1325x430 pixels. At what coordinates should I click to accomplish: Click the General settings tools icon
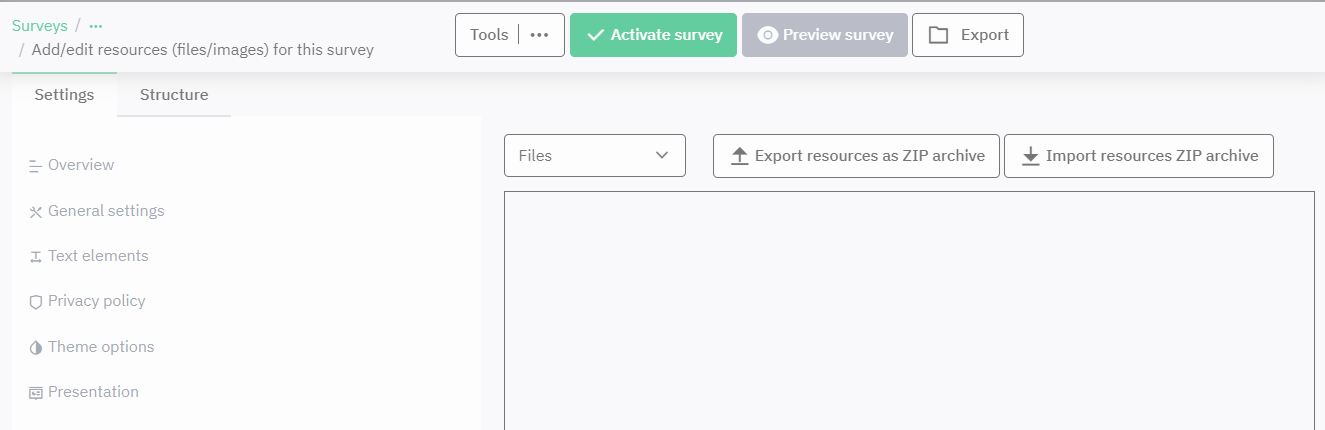click(36, 212)
